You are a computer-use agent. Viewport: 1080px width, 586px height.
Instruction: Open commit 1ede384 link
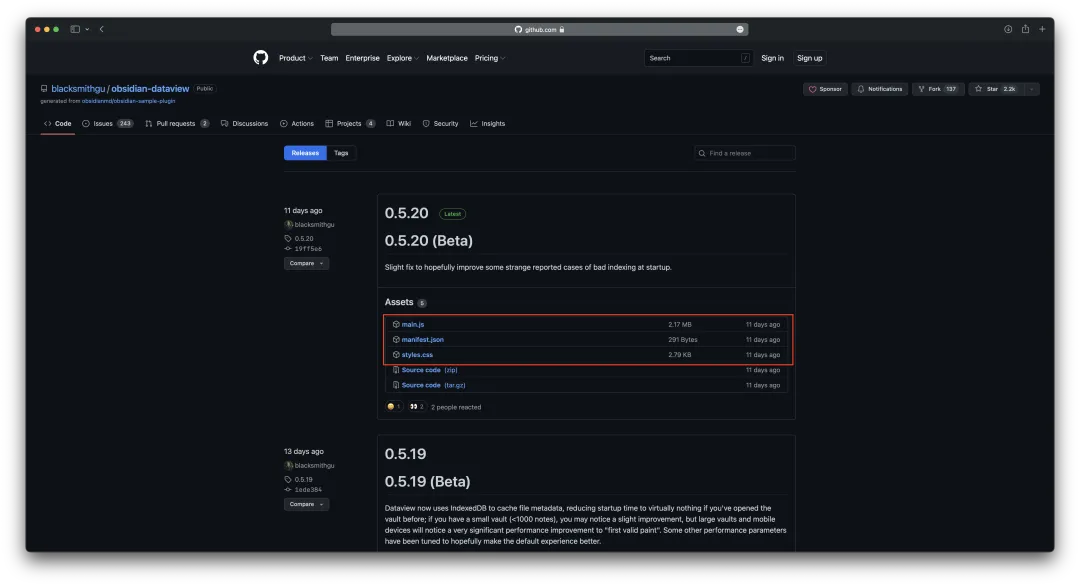coord(308,490)
